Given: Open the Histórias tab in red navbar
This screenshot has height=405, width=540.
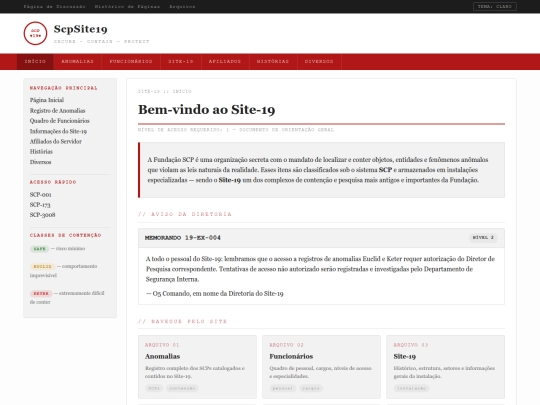Looking at the screenshot, I should tap(273, 62).
